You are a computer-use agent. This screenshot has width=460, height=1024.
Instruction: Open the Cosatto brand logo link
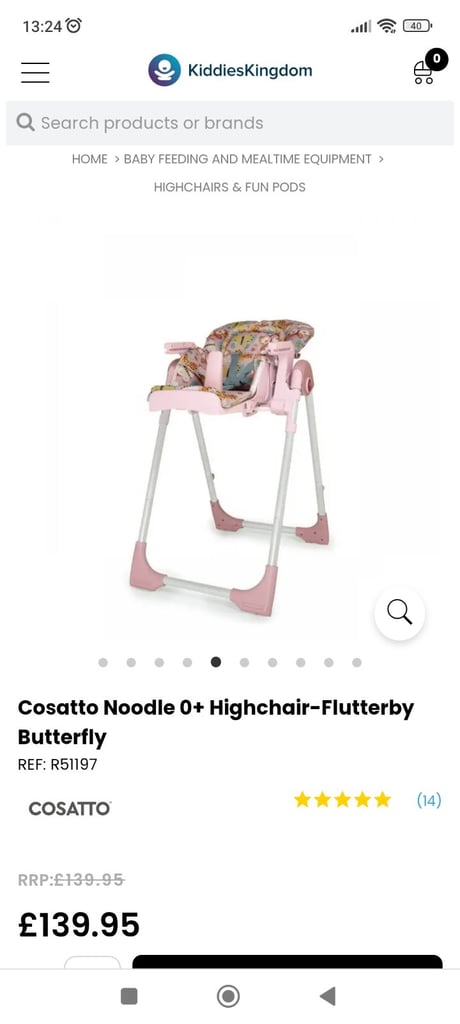click(x=70, y=808)
